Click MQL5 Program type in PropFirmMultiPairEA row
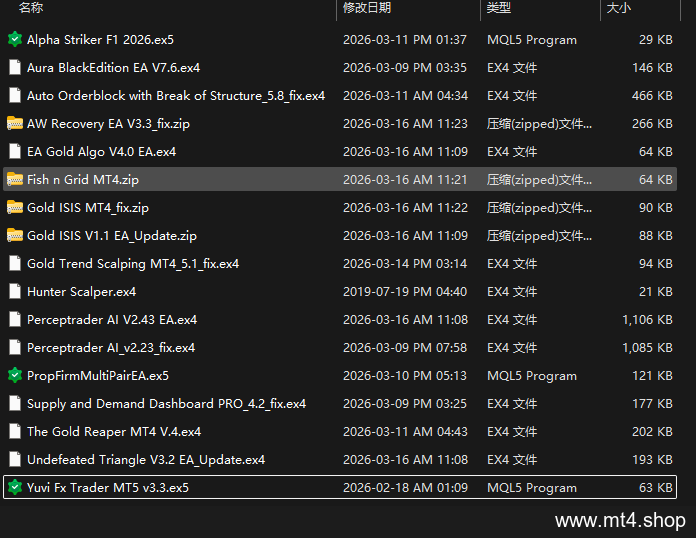The image size is (696, 538). point(532,376)
